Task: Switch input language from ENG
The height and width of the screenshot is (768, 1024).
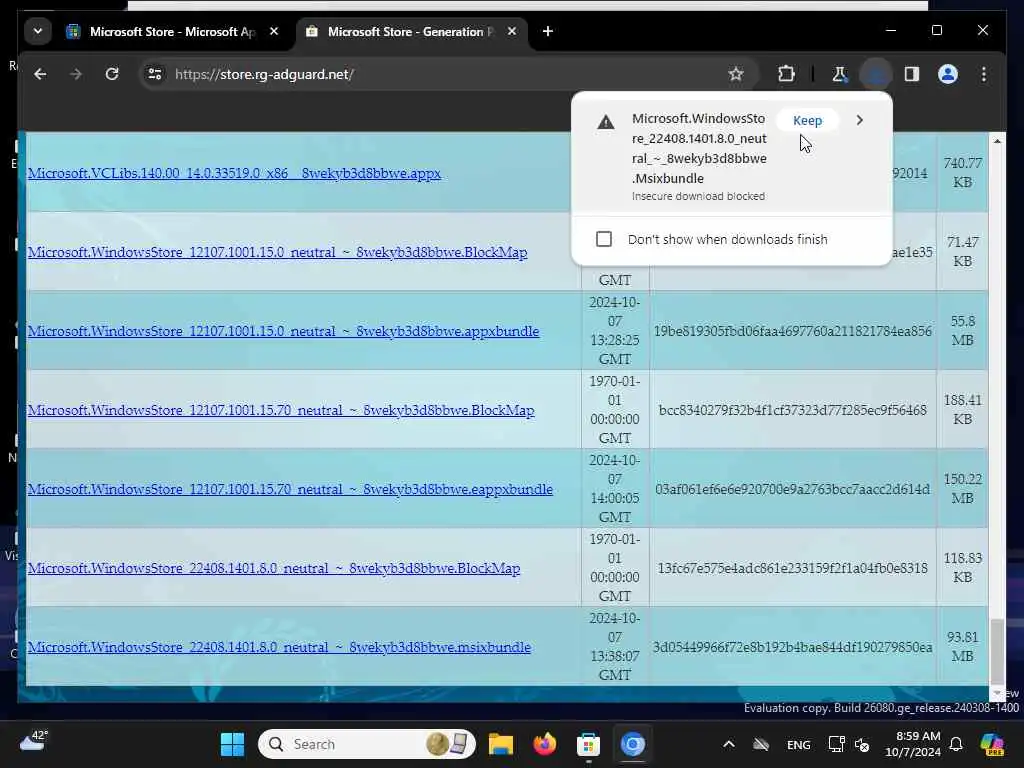Action: coord(798,744)
